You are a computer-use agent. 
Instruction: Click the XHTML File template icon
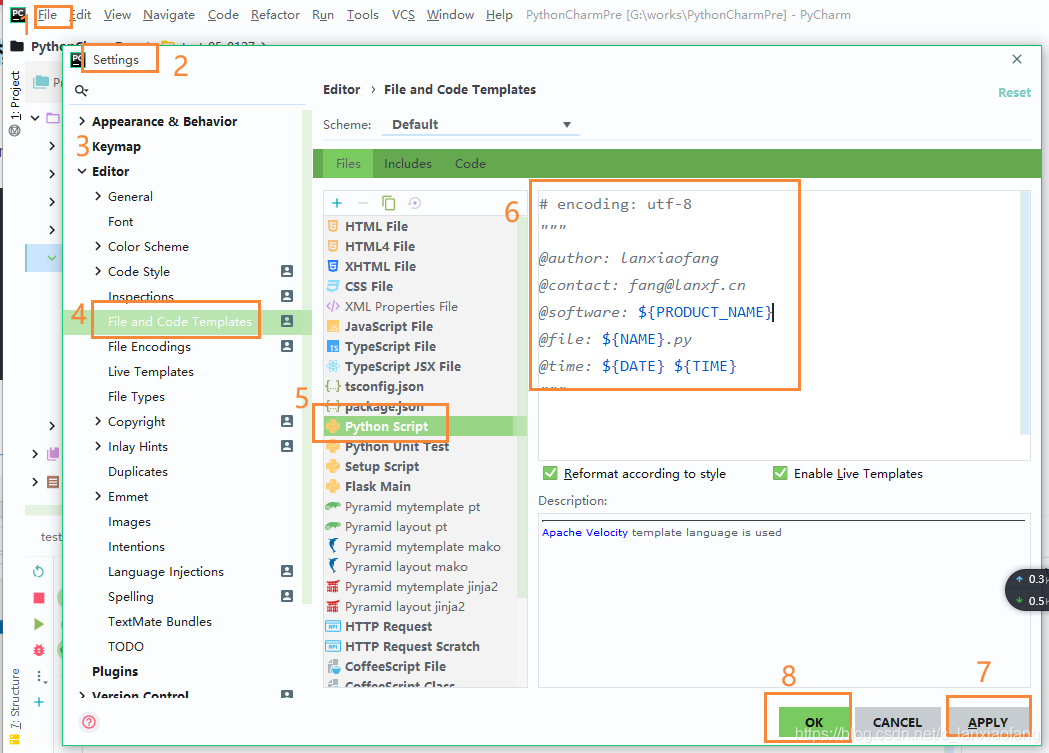pos(332,266)
